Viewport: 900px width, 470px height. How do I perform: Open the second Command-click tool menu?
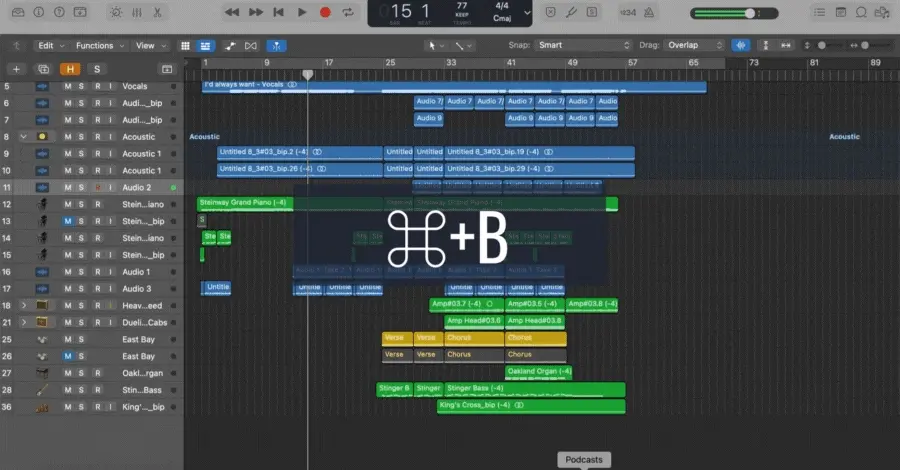[x=464, y=45]
